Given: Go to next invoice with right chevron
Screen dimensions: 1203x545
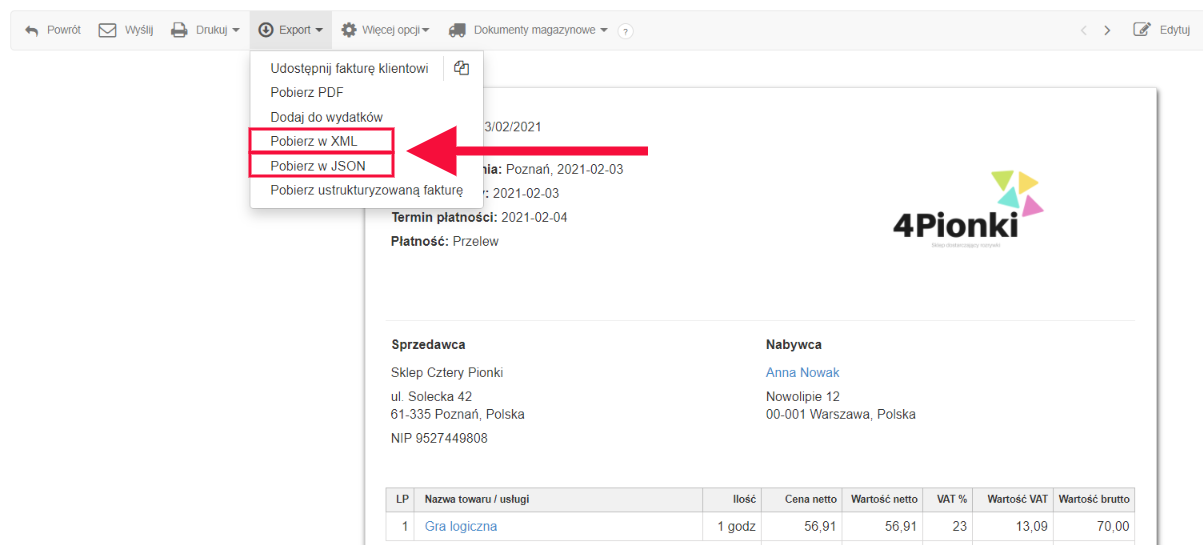Looking at the screenshot, I should [1107, 30].
